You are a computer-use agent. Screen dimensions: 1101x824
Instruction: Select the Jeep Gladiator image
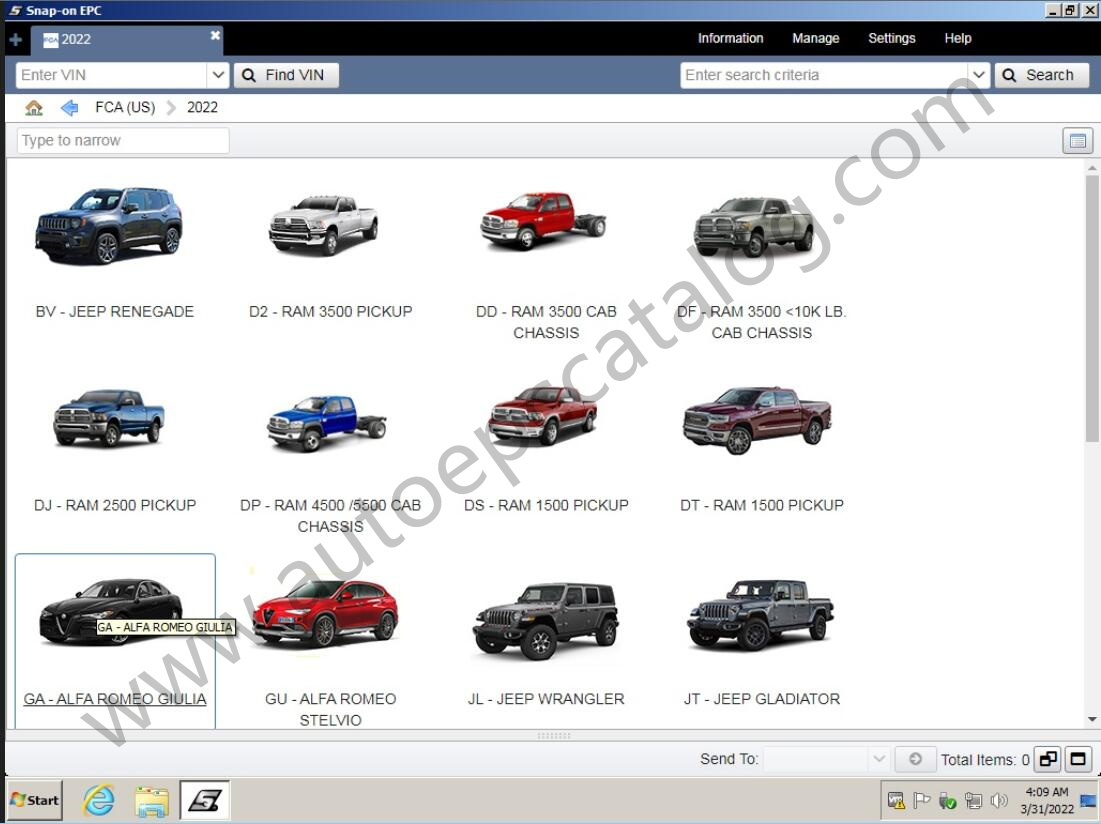pos(760,615)
